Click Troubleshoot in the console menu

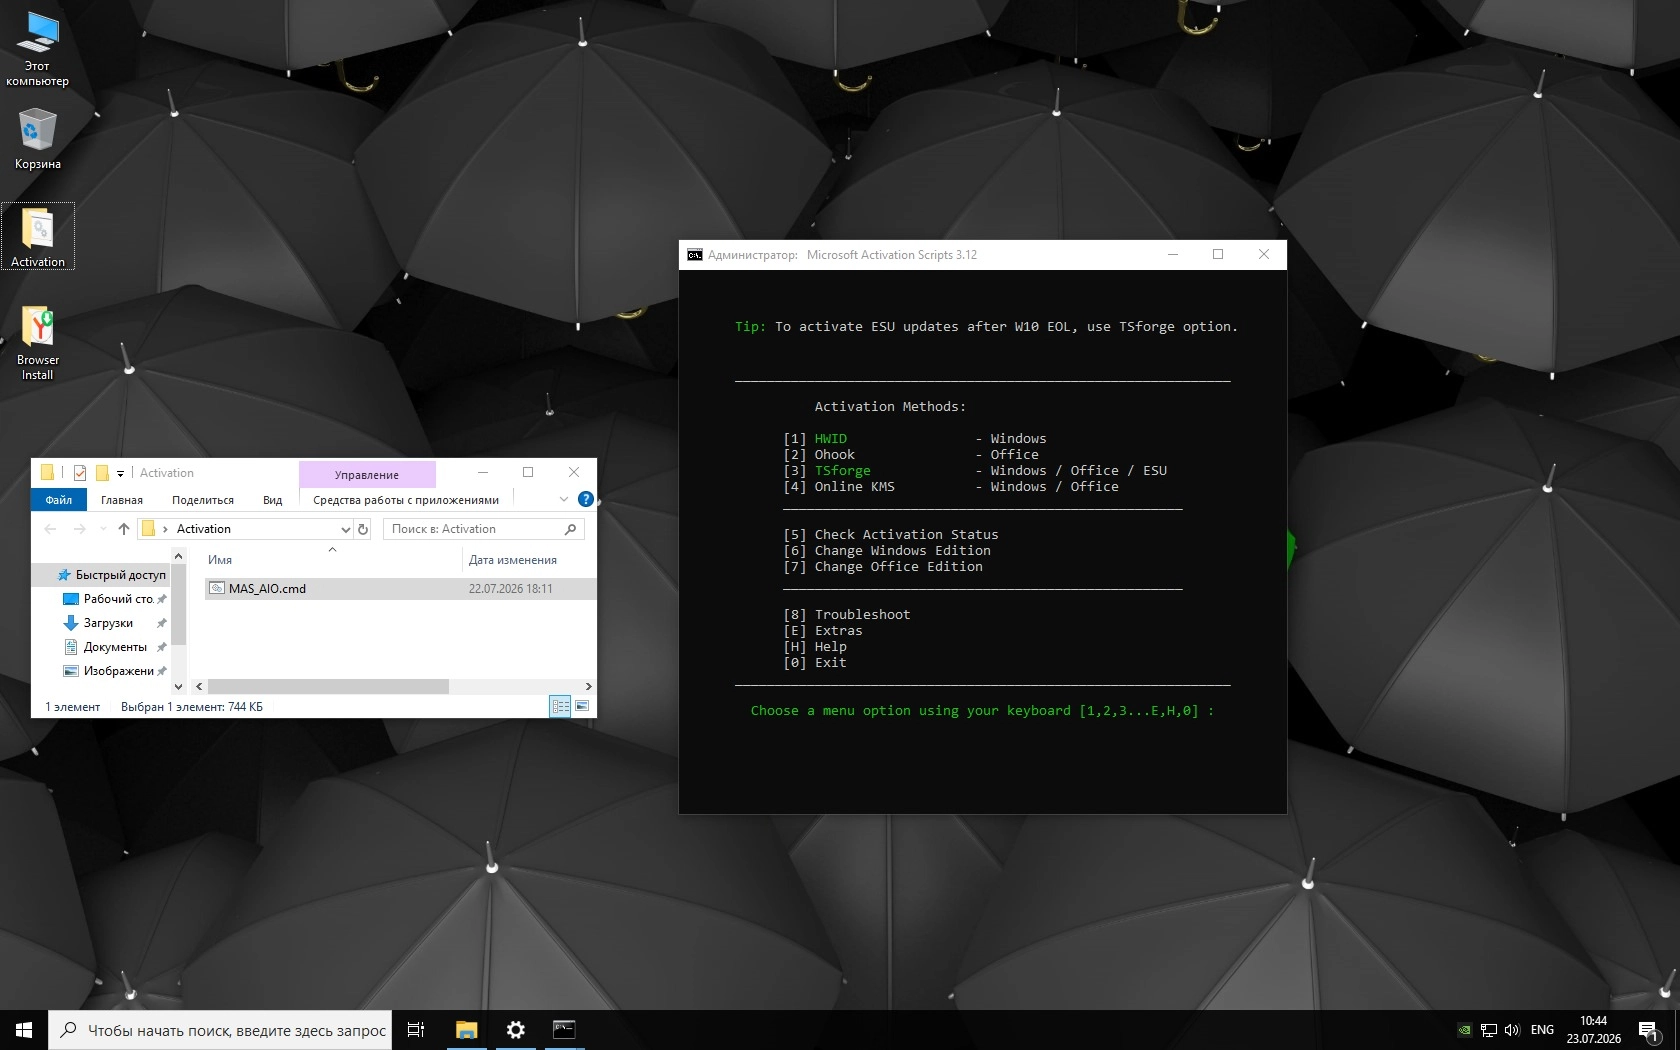[863, 615]
